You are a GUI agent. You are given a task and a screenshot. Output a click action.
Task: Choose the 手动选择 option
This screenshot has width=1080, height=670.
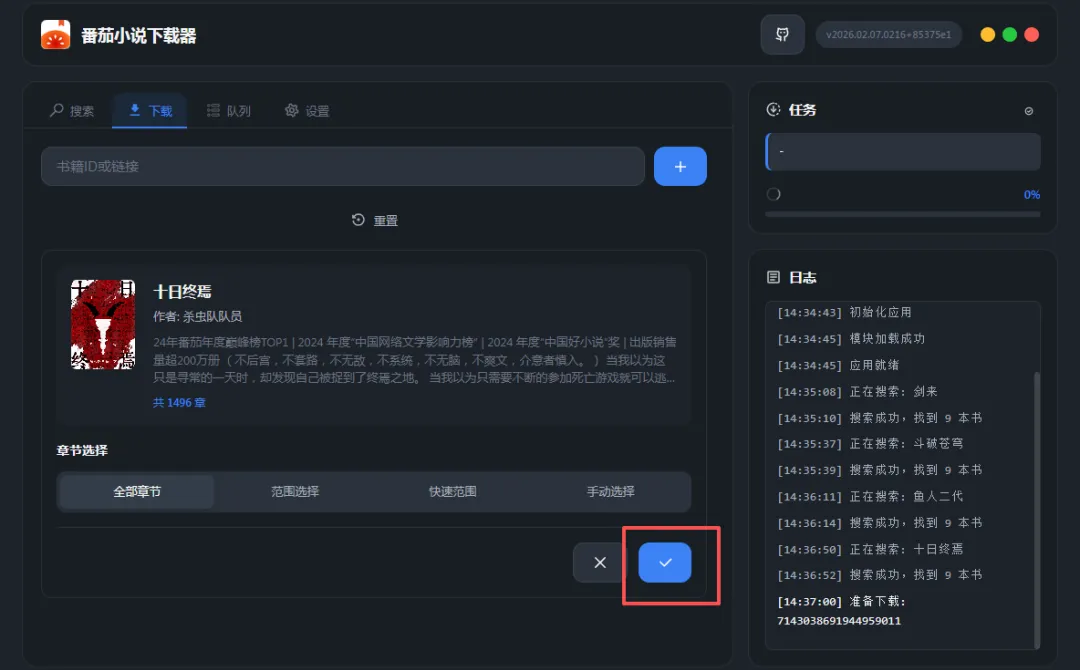pyautogui.click(x=611, y=491)
